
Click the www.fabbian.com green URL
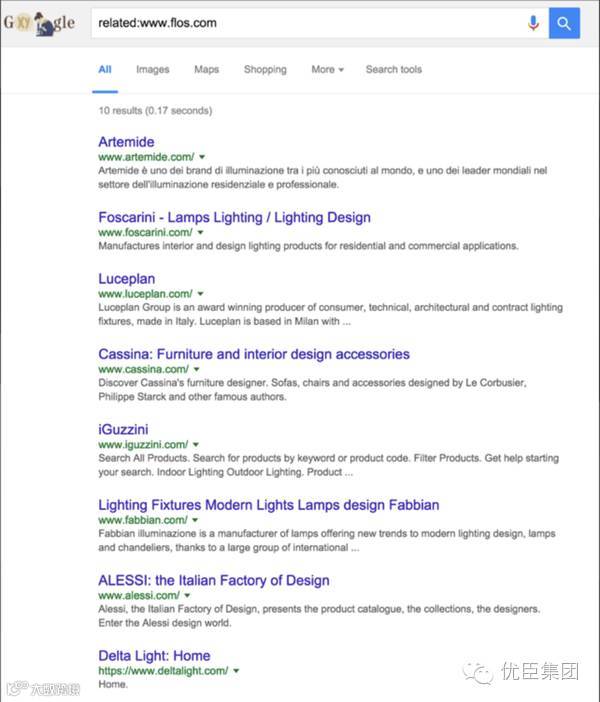143,520
